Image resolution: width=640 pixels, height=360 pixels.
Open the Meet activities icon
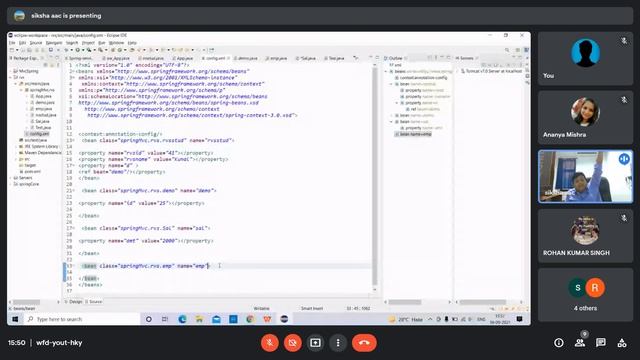coord(622,343)
